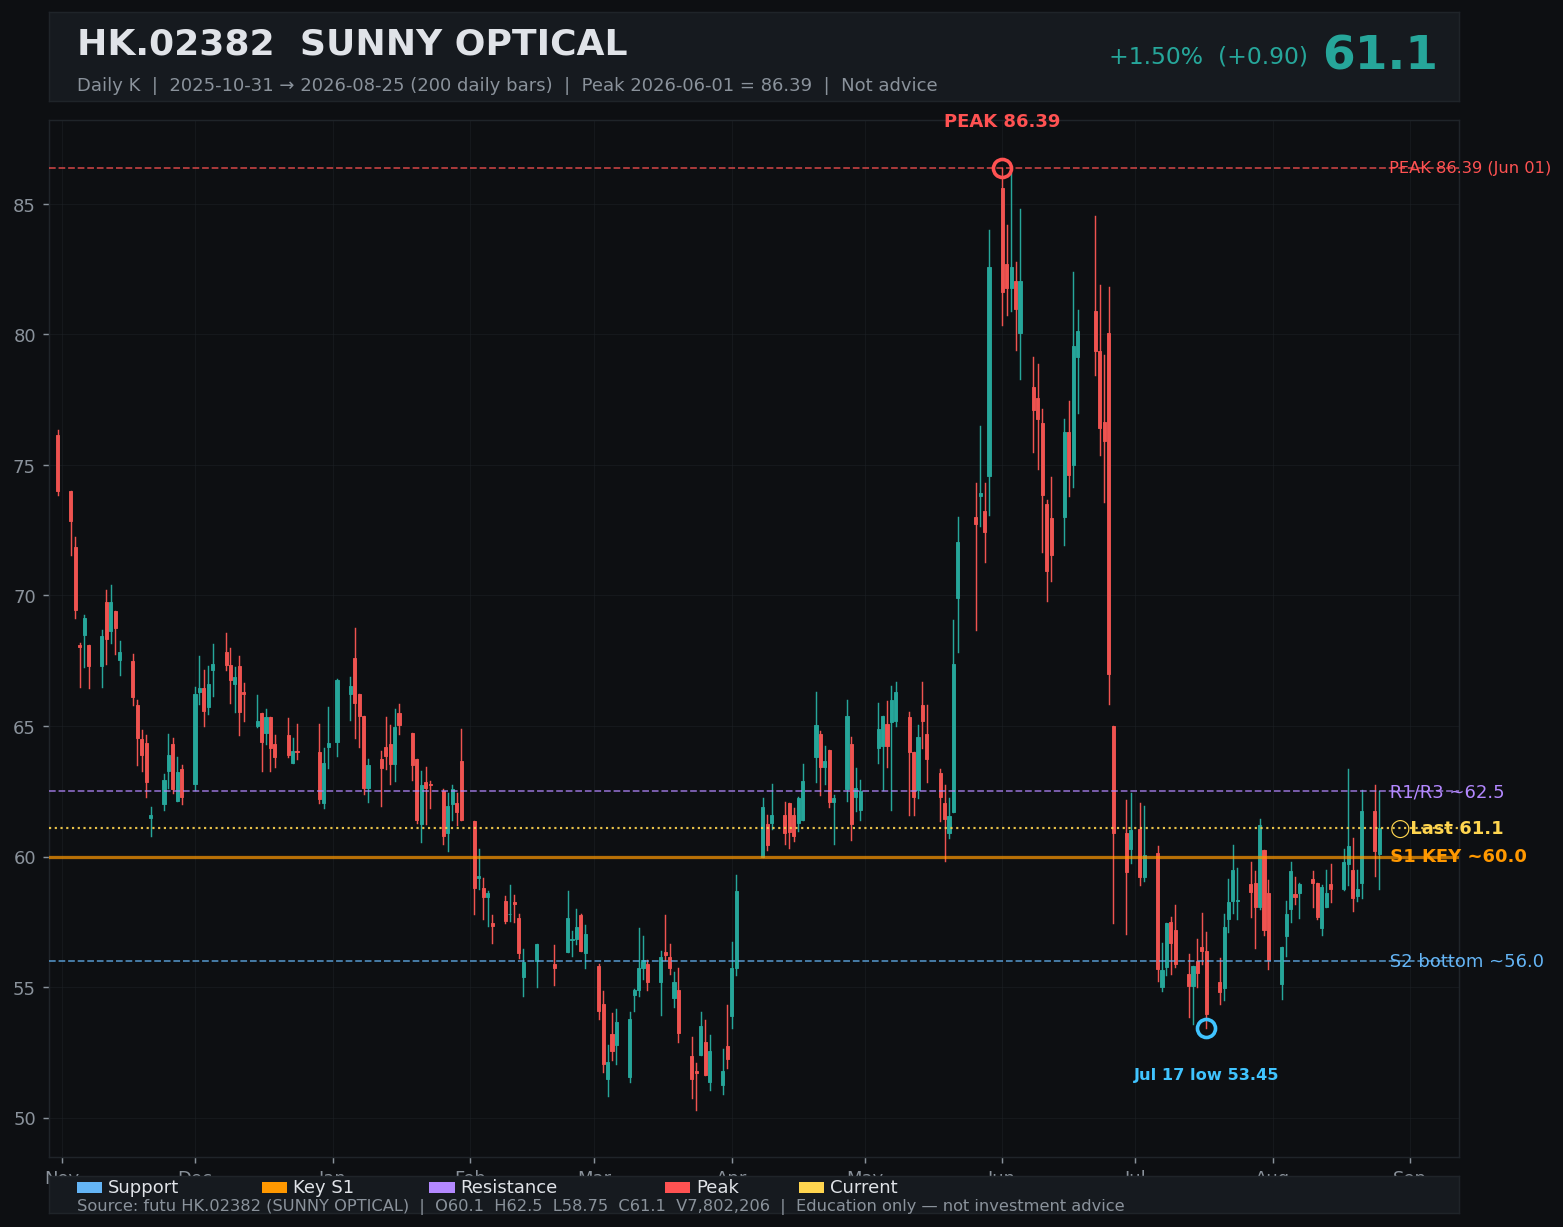
Task: Click the 'Current' legend text
Action: click(x=864, y=1187)
